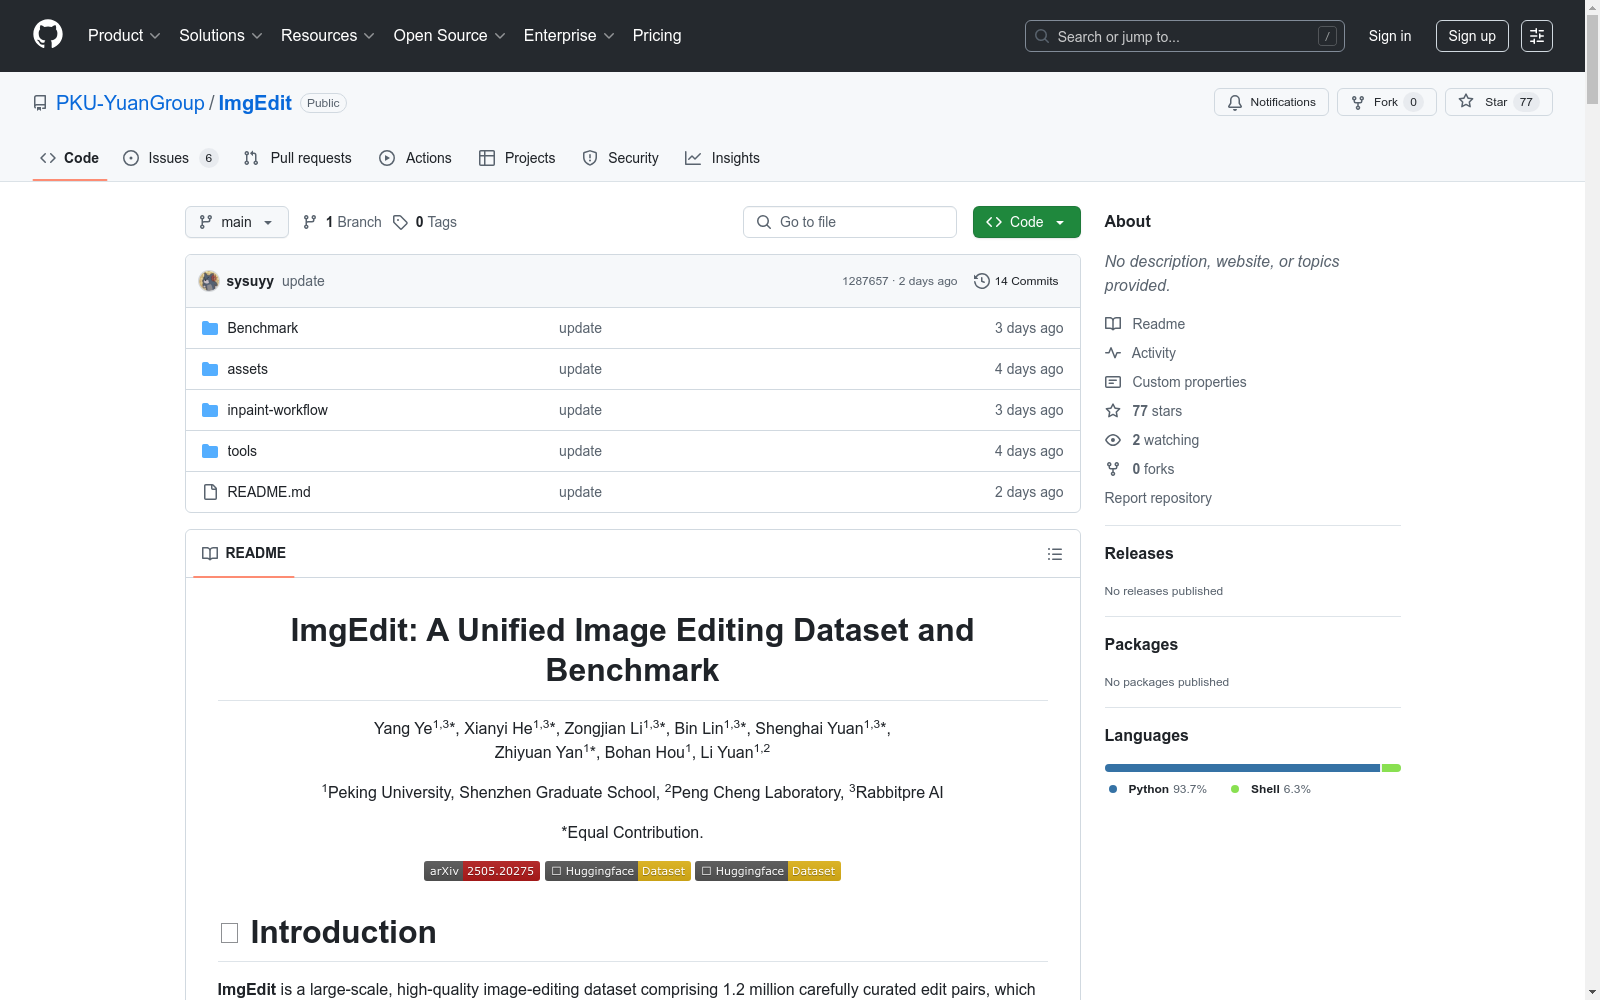Click the page vertical scrollbar
Viewport: 1600px width, 1000px height.
(x=1592, y=500)
